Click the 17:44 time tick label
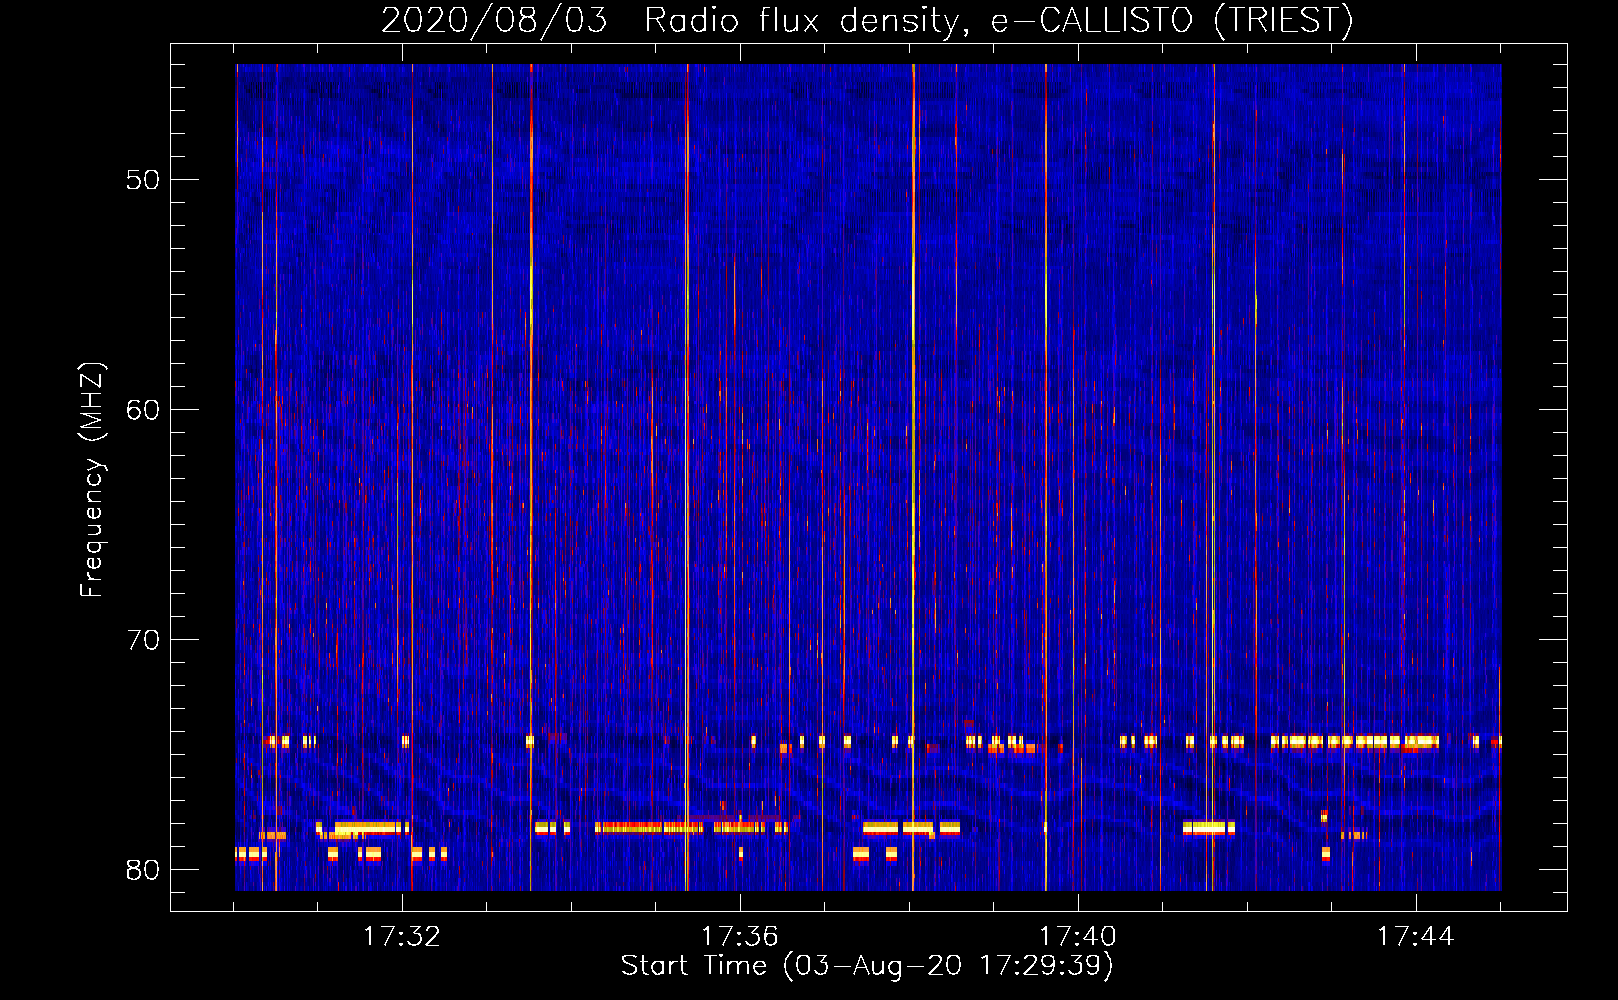 point(1415,937)
